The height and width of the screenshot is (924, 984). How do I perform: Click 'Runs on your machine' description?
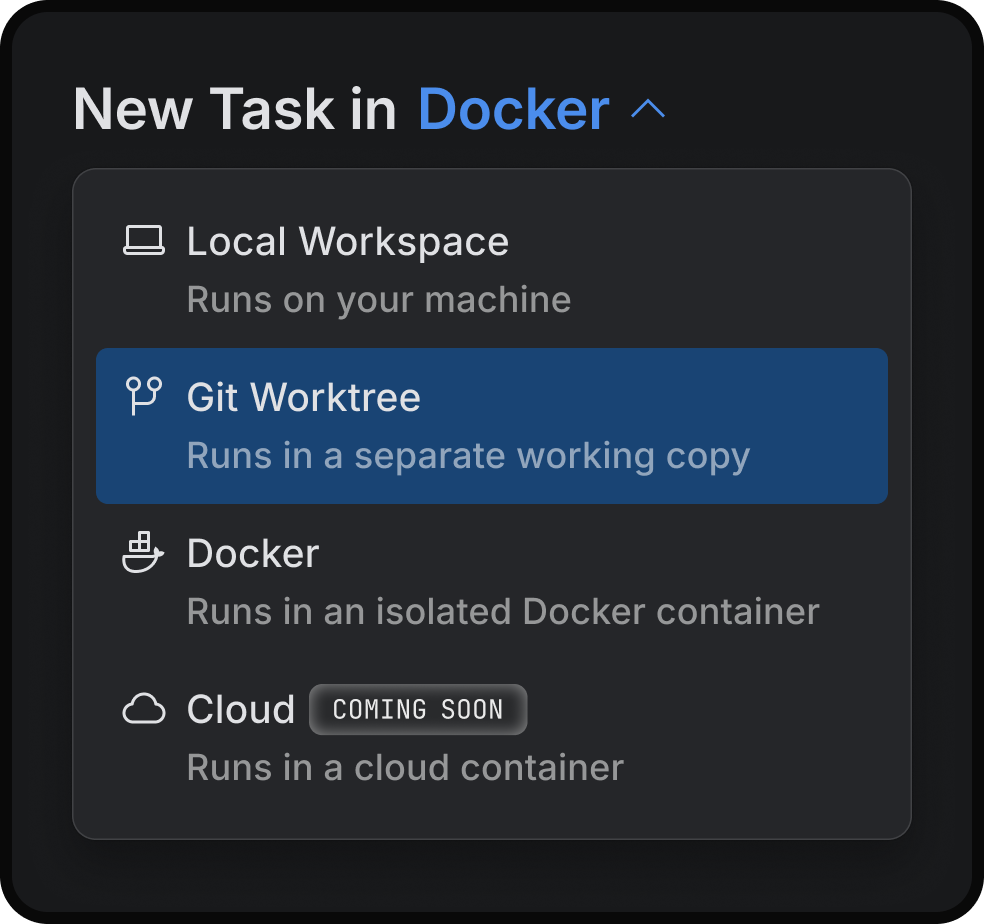click(x=379, y=299)
